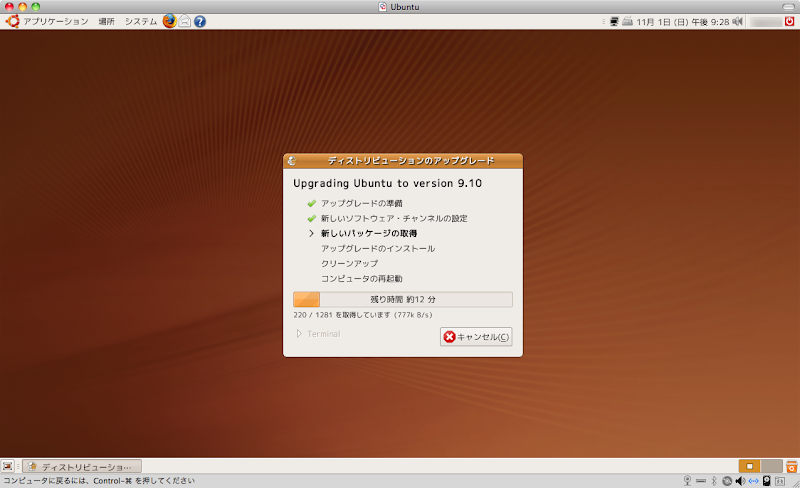Click the blue network adapter icon

coord(754,480)
